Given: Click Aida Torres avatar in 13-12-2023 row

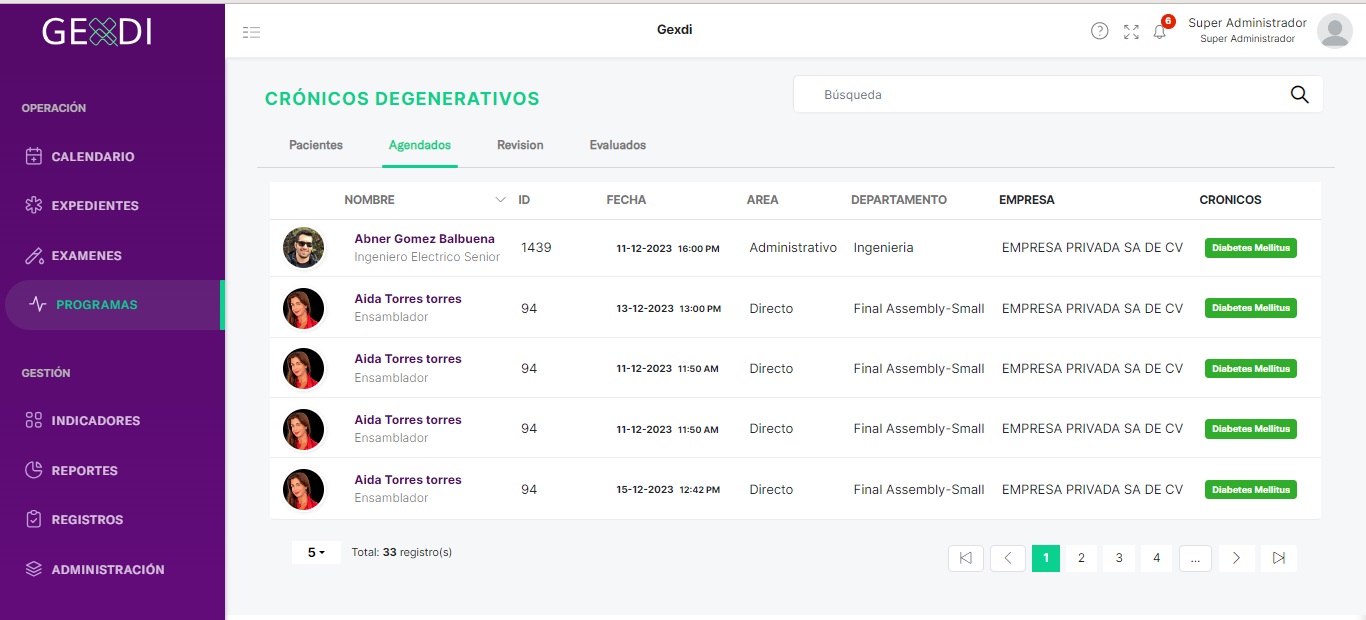Looking at the screenshot, I should pos(303,308).
